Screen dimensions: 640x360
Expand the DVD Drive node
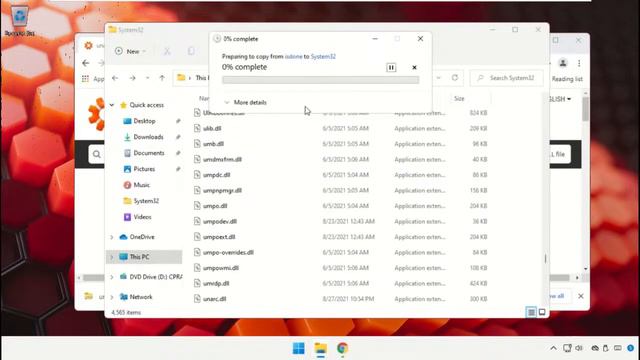(x=112, y=277)
